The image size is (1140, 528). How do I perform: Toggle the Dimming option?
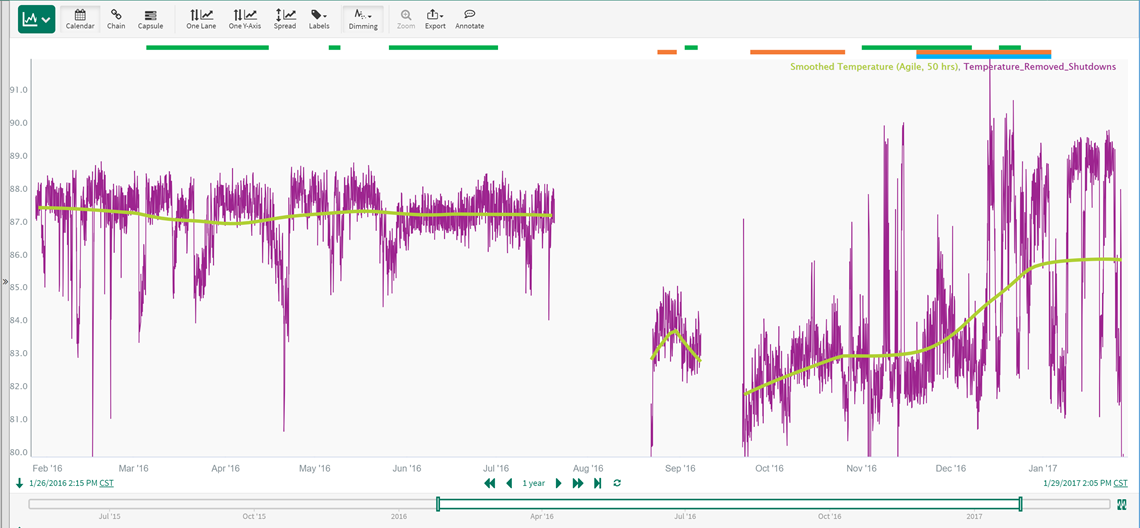point(363,19)
